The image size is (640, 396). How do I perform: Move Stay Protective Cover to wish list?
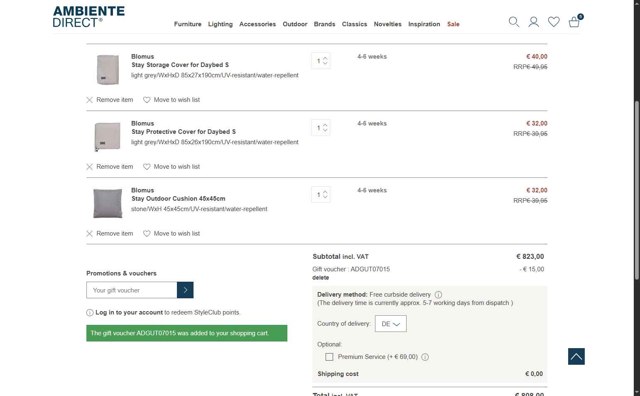click(x=171, y=167)
